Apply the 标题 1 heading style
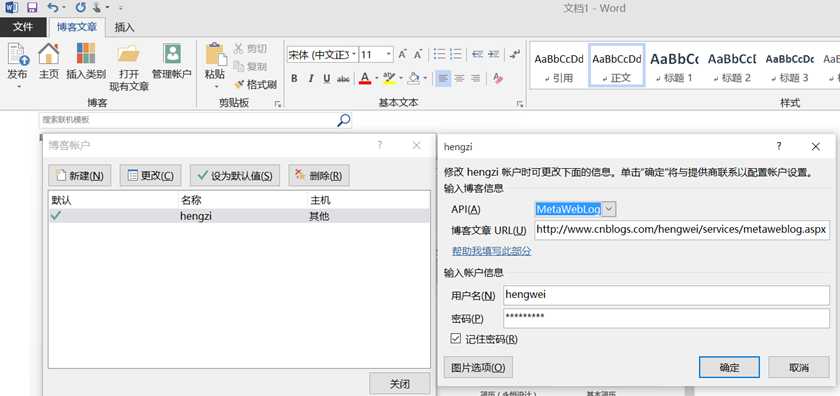 click(674, 66)
